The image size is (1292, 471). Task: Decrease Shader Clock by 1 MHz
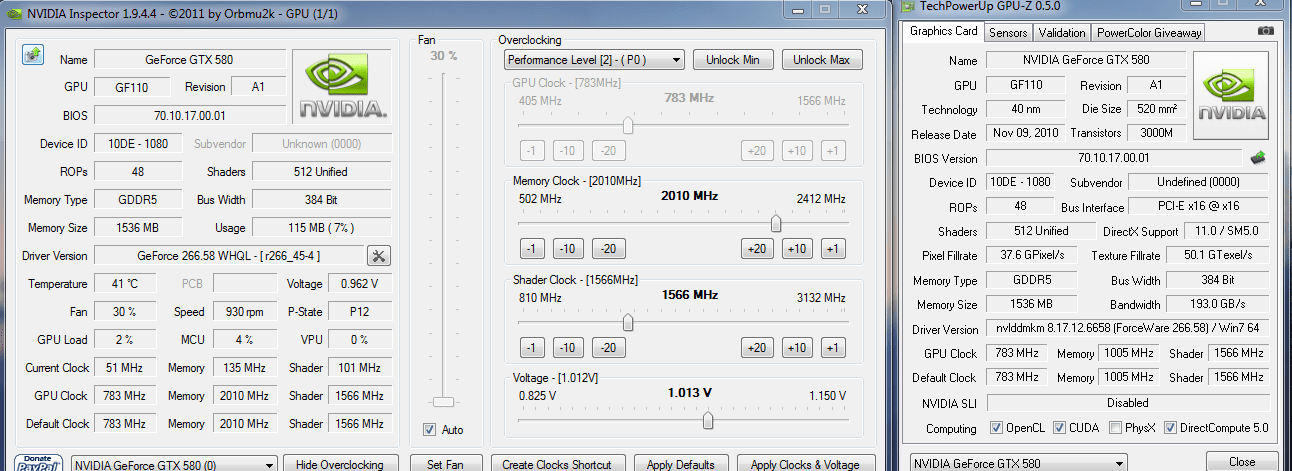(533, 347)
